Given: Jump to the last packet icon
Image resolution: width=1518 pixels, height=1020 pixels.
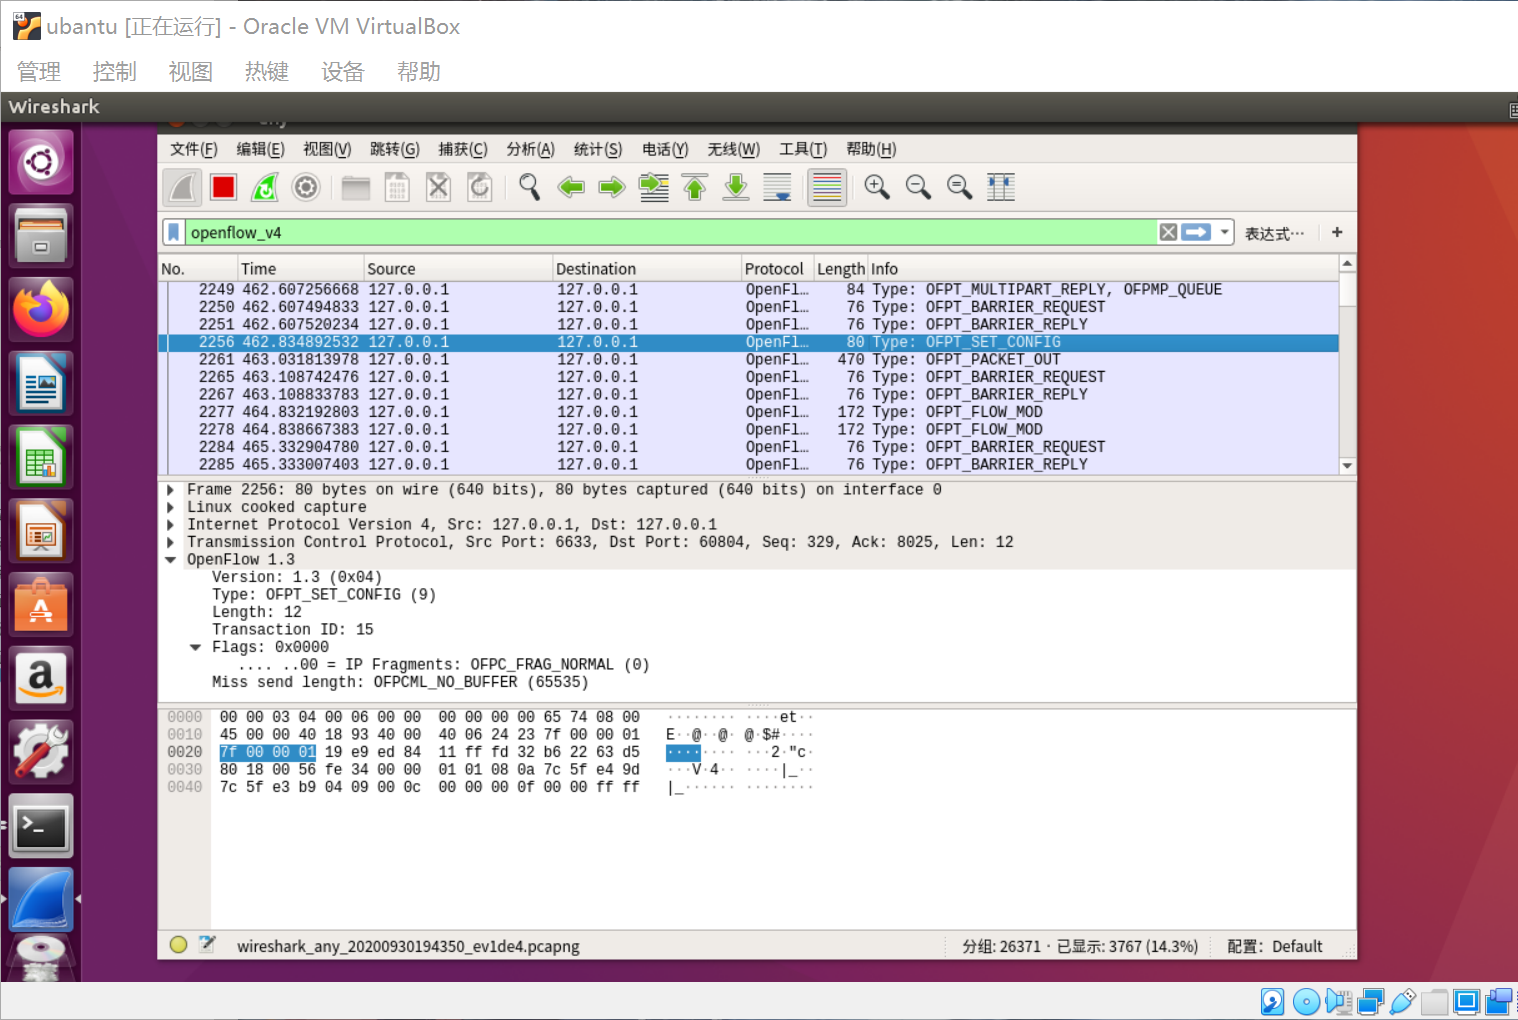Looking at the screenshot, I should click(x=736, y=187).
